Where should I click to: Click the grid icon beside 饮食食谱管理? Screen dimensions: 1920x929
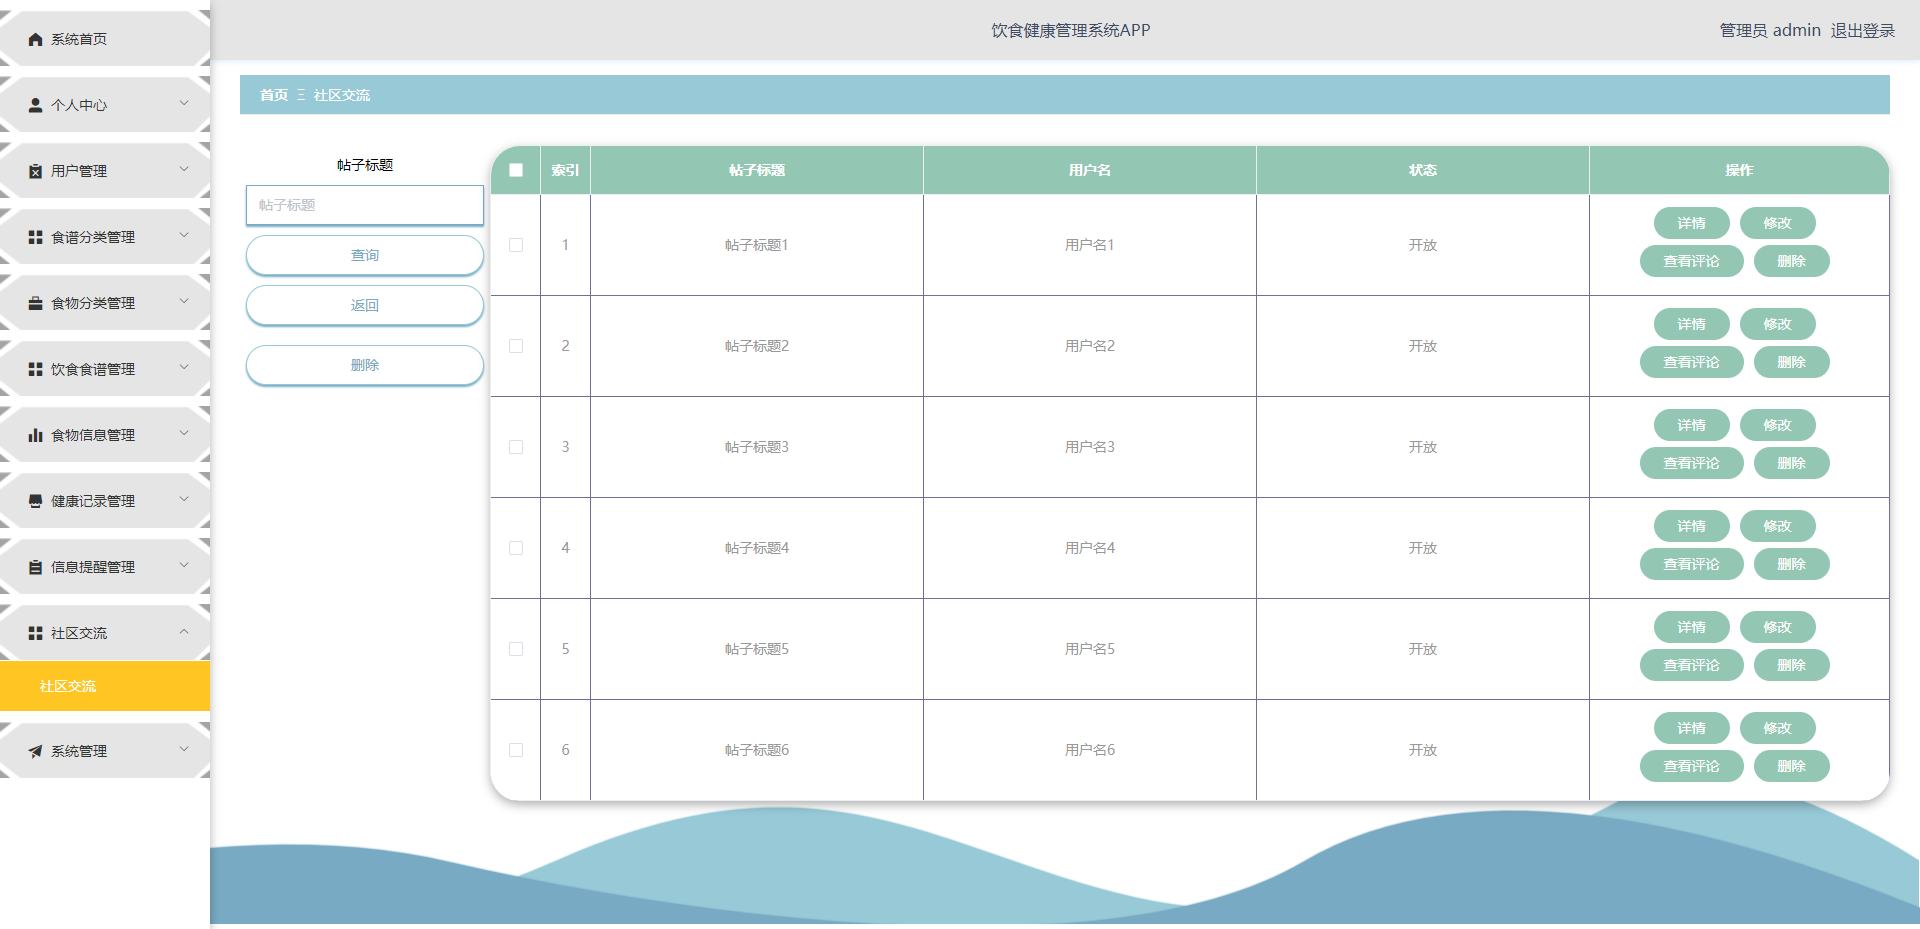(36, 369)
